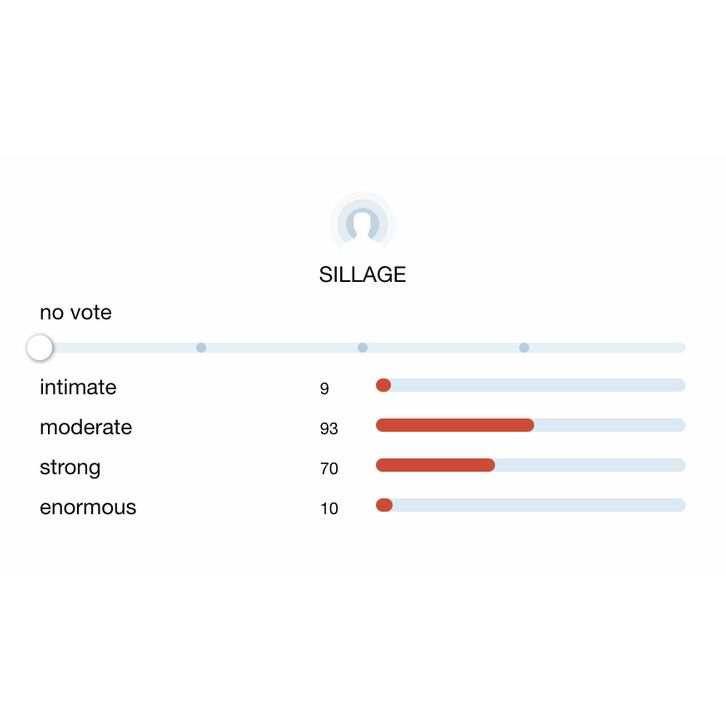Click the sillage silhouette icon
The height and width of the screenshot is (726, 726).
click(362, 223)
